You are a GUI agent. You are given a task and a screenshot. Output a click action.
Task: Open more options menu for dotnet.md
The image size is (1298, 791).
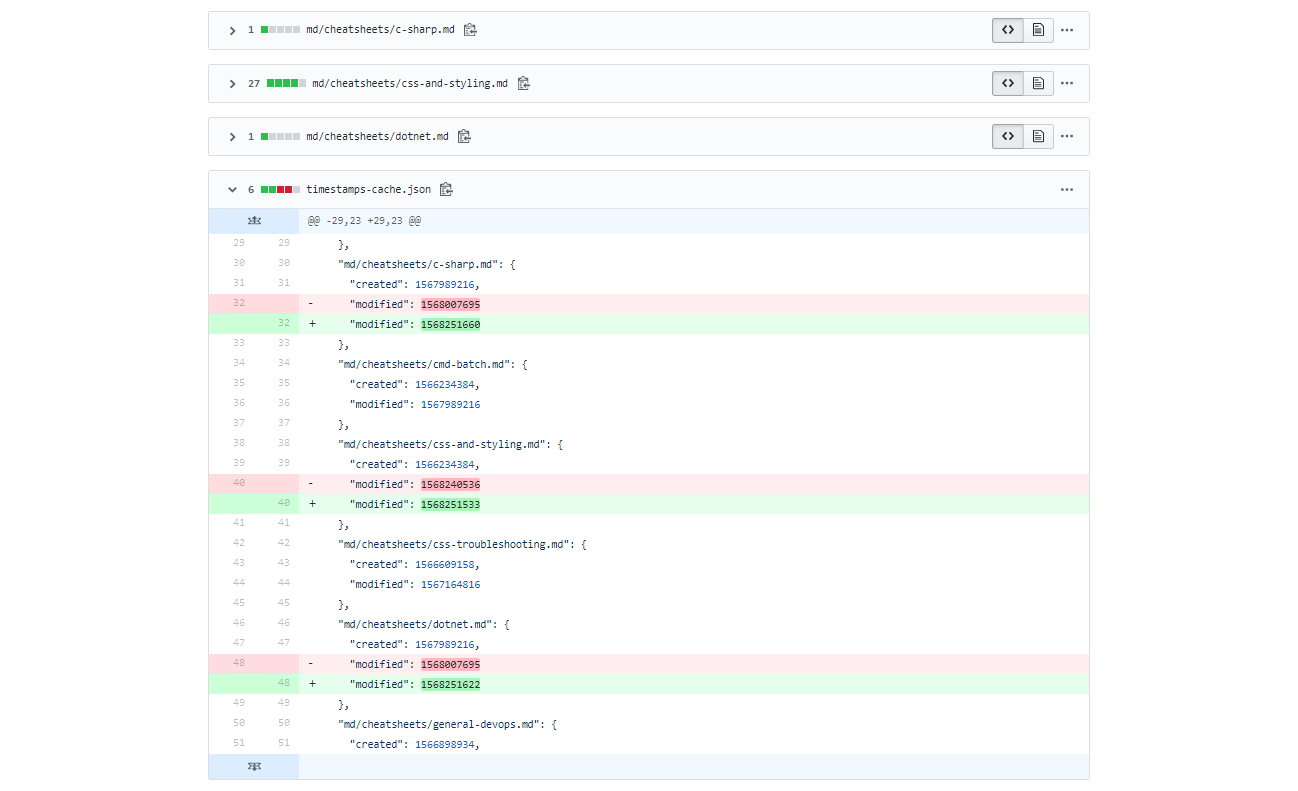(x=1067, y=136)
